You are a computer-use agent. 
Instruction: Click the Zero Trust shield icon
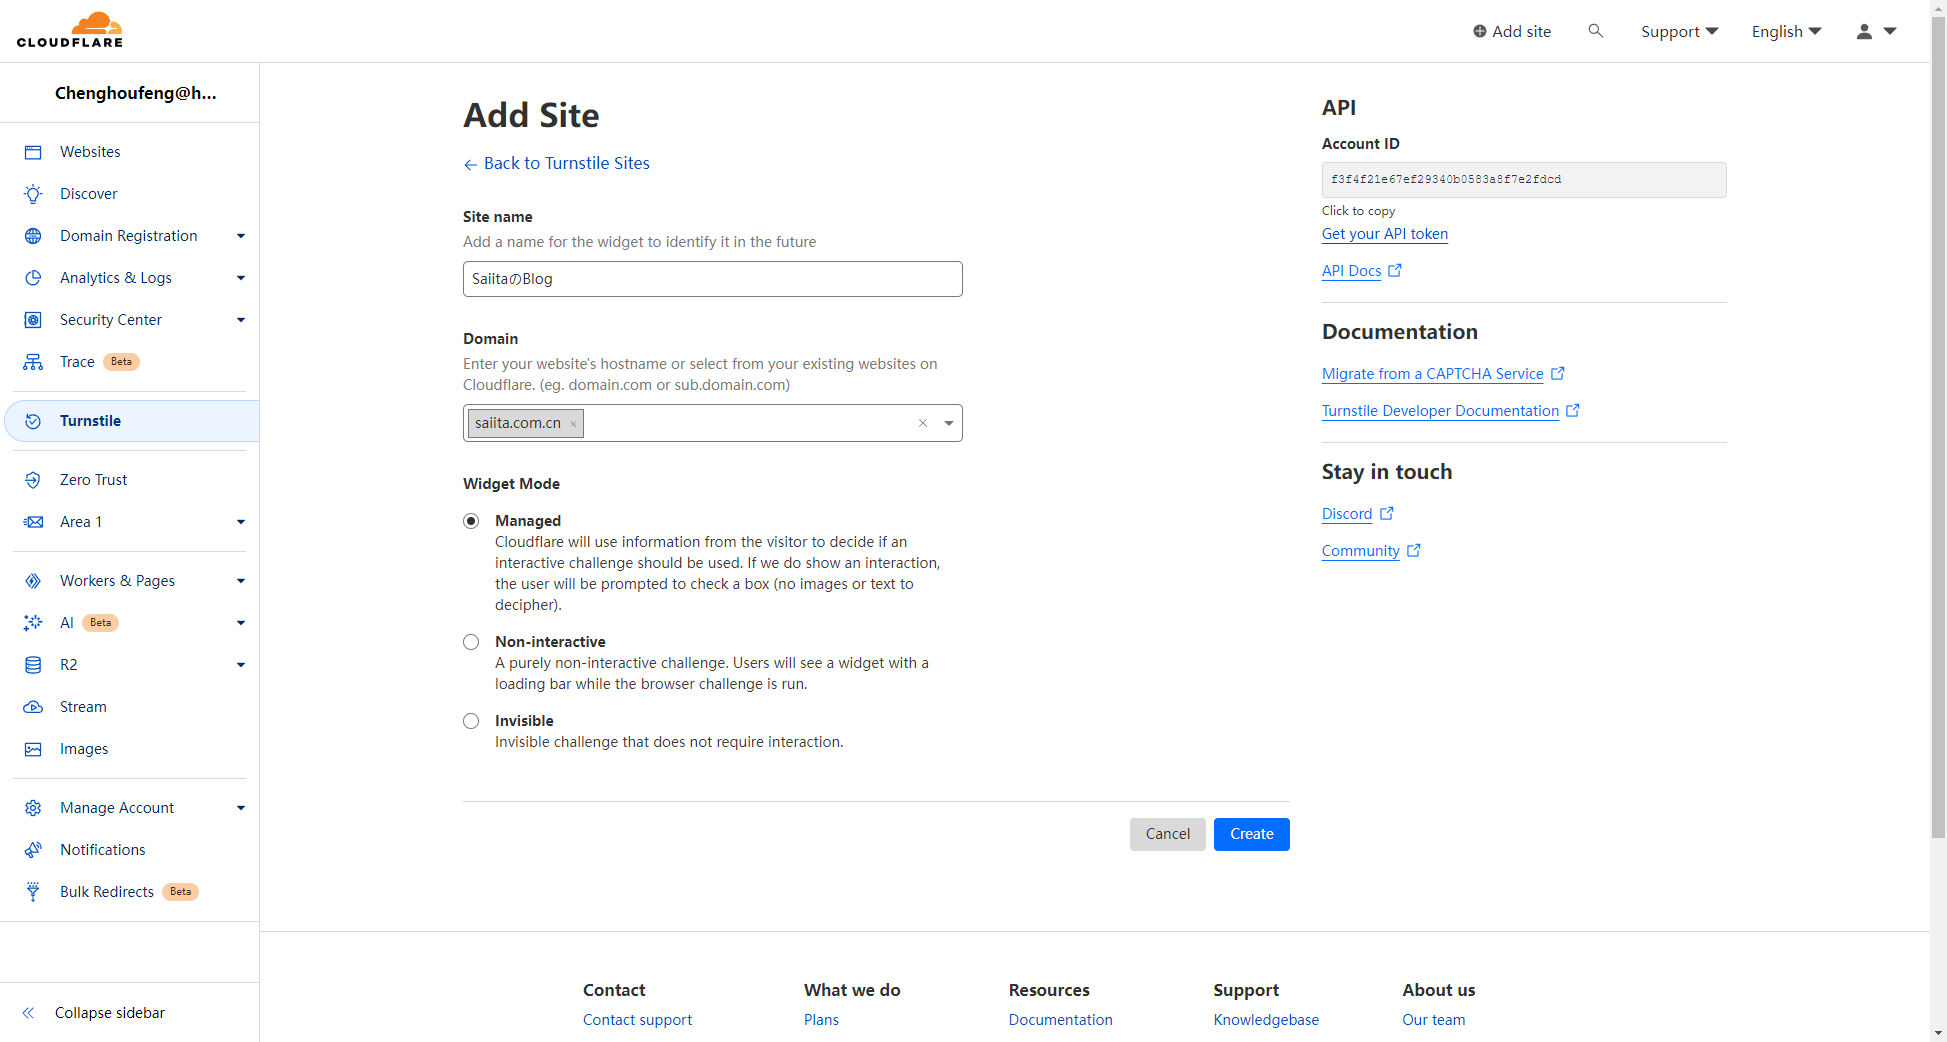(33, 480)
